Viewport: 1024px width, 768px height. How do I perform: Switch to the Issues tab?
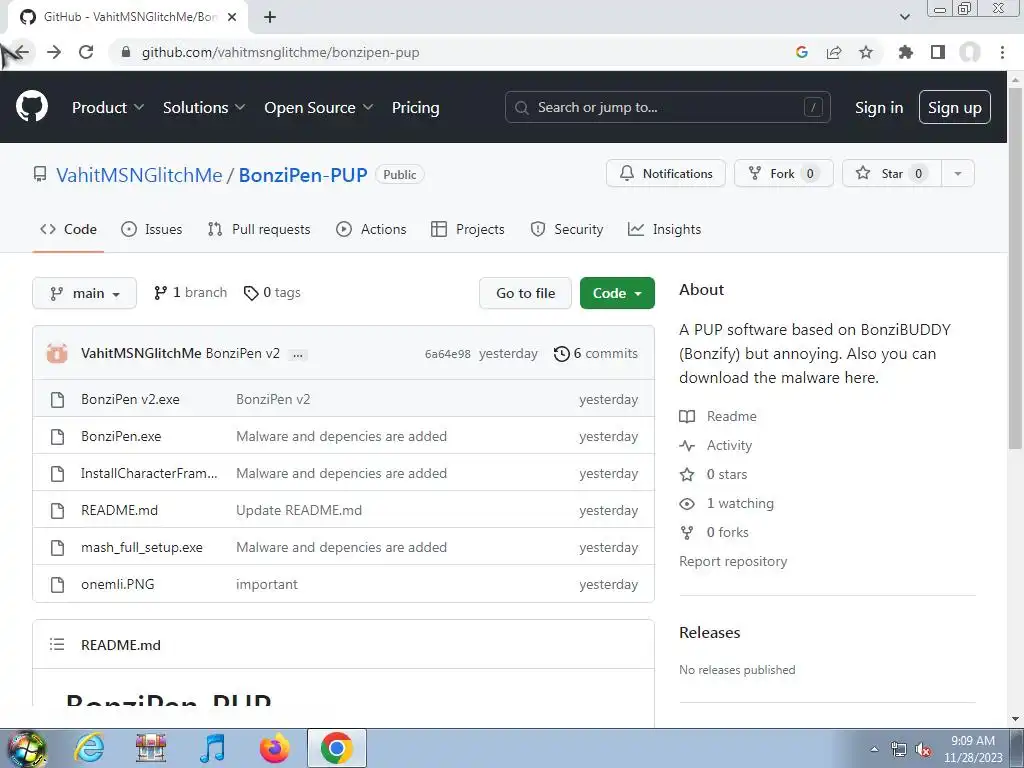pyautogui.click(x=152, y=229)
